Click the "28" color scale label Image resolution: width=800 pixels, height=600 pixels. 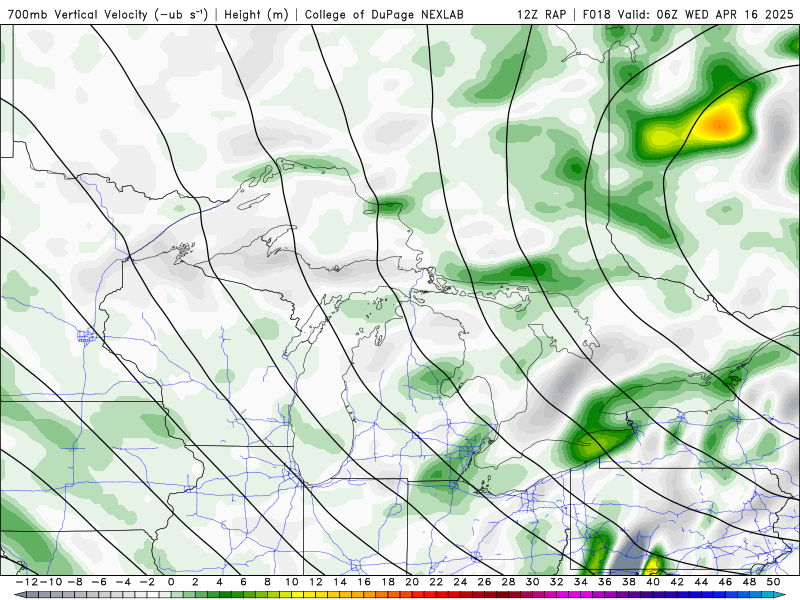(x=508, y=582)
